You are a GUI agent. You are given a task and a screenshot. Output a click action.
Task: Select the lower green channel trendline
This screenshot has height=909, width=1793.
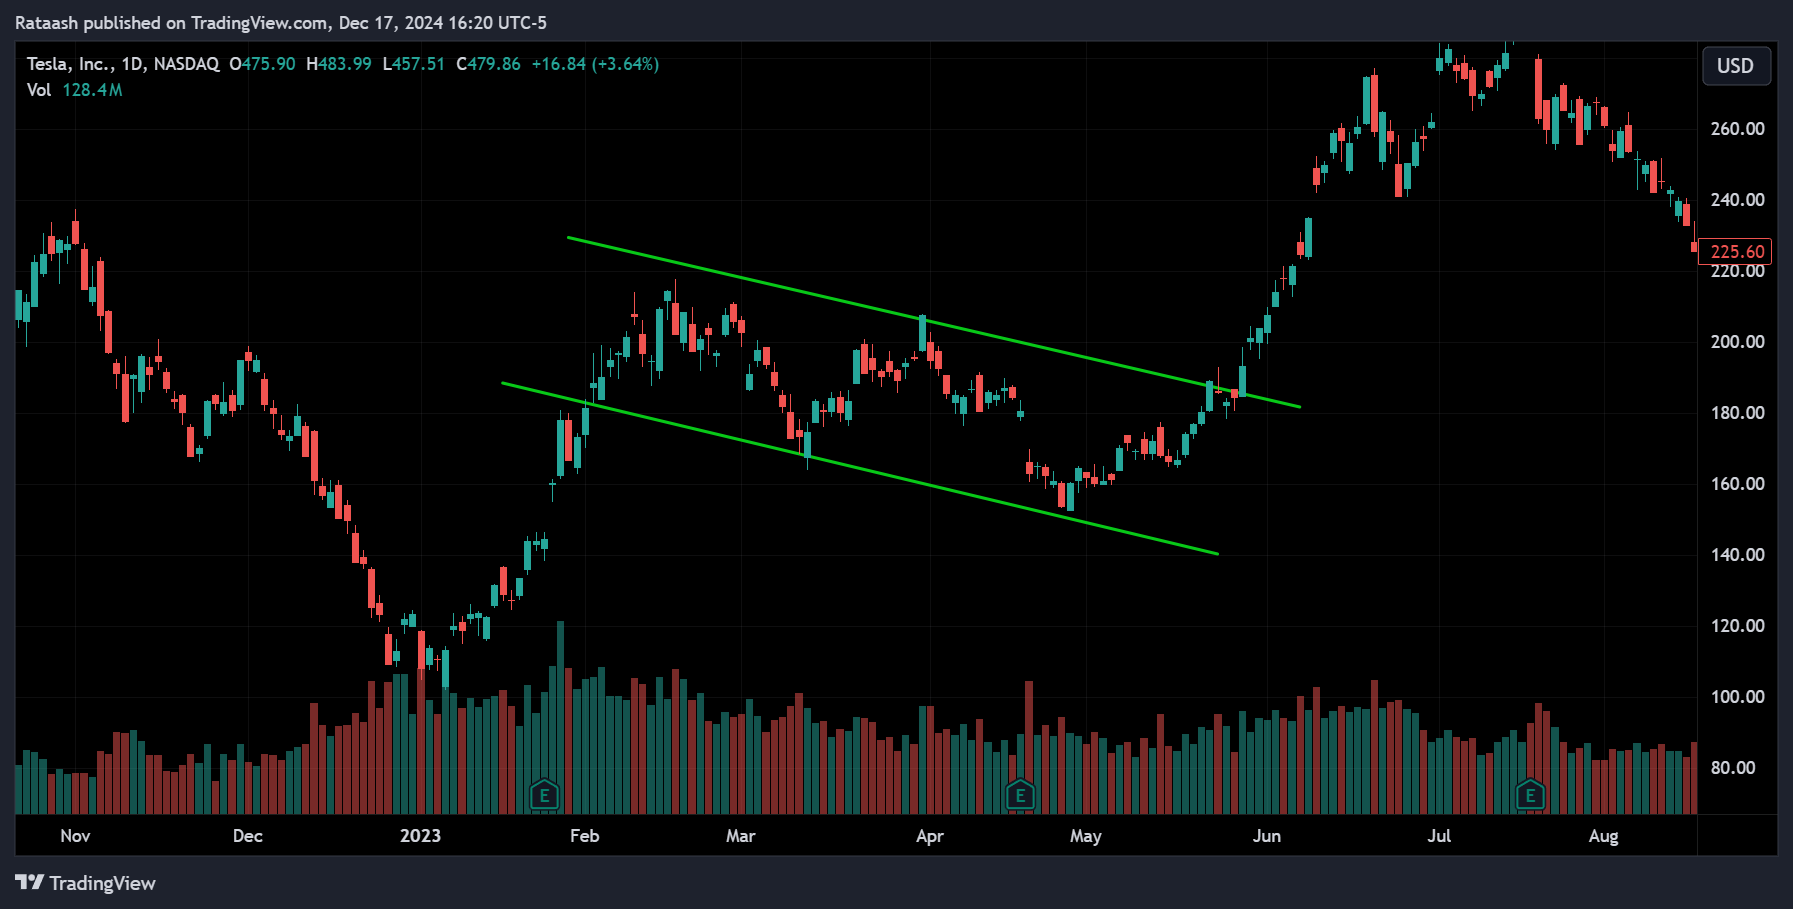[860, 468]
